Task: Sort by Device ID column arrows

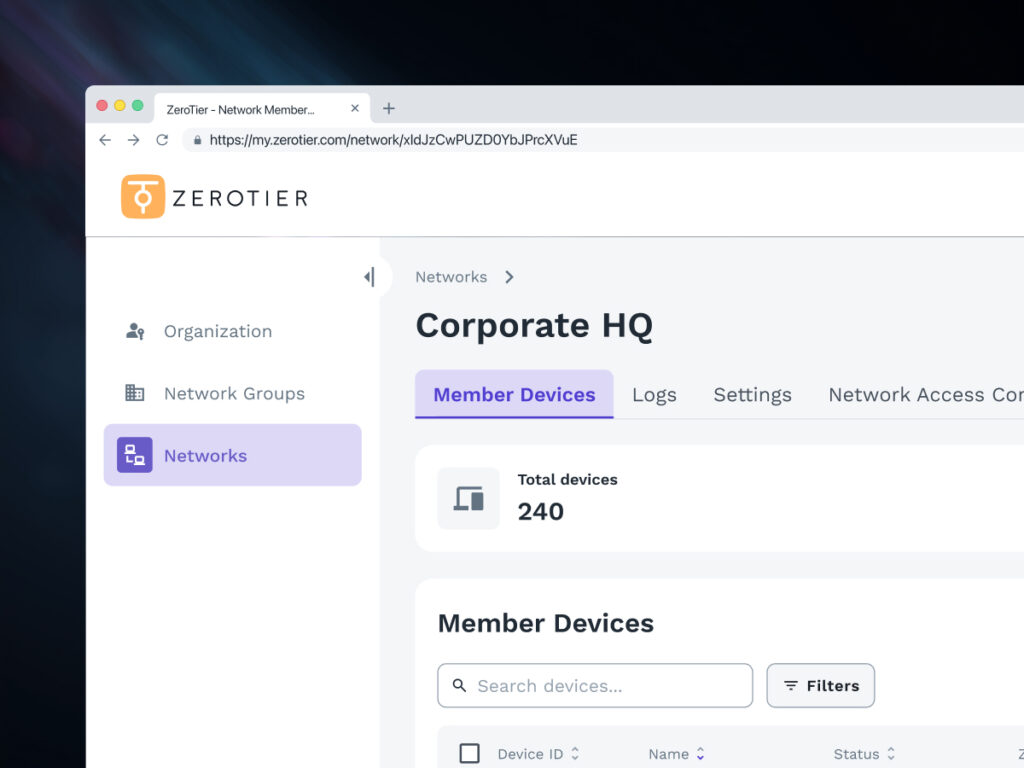Action: 575,754
